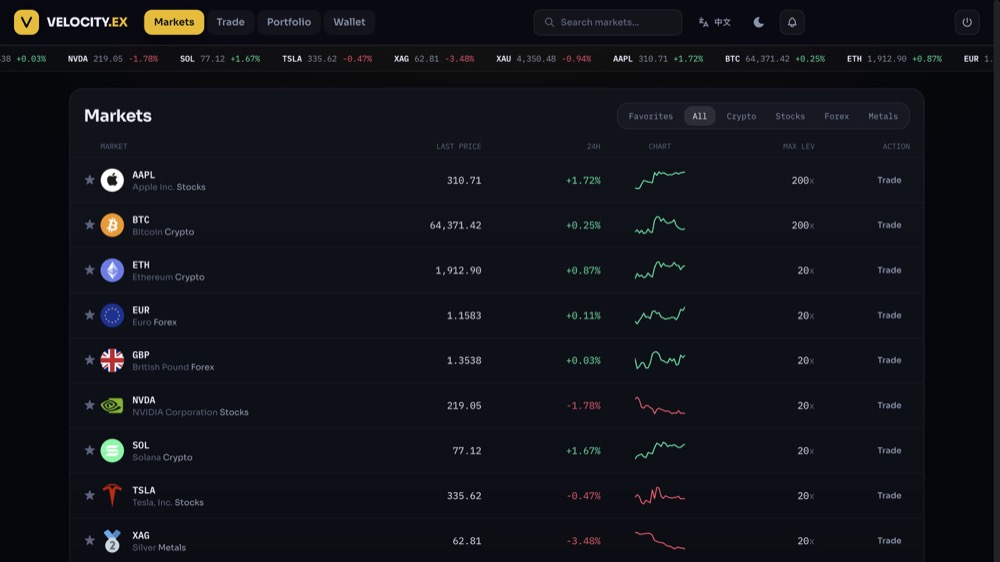
Task: Switch language with 中文 translate button
Action: coord(714,22)
